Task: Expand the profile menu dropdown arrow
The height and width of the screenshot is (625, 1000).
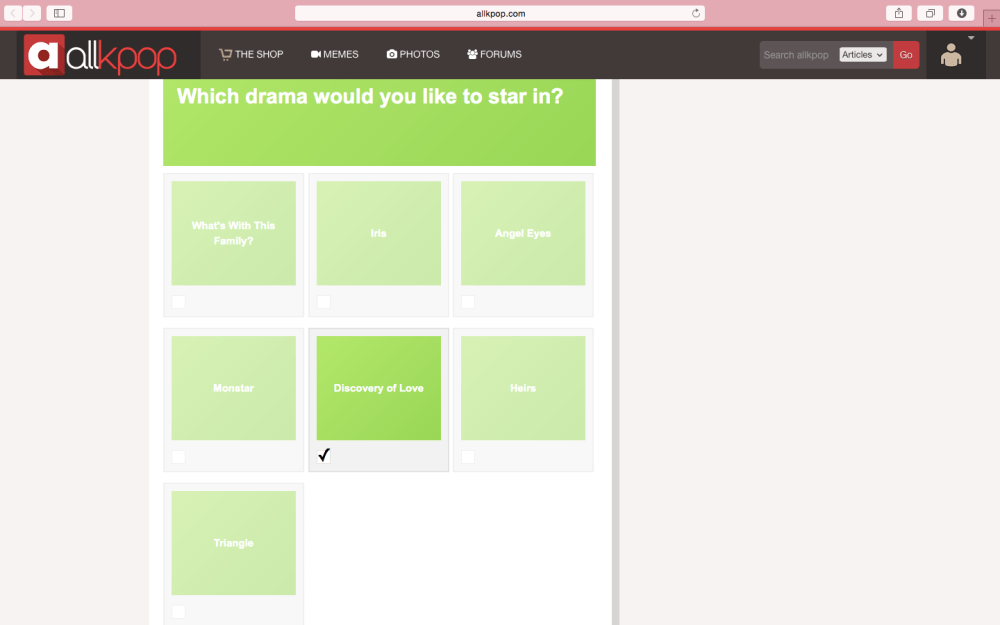Action: coord(970,38)
